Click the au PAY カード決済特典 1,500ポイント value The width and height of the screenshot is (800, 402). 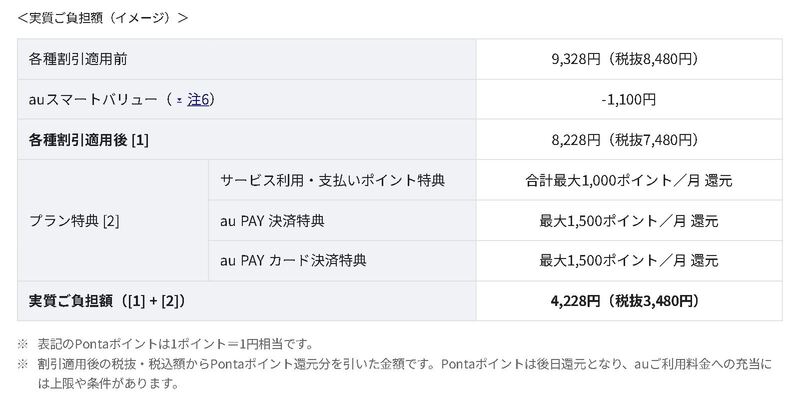(629, 261)
